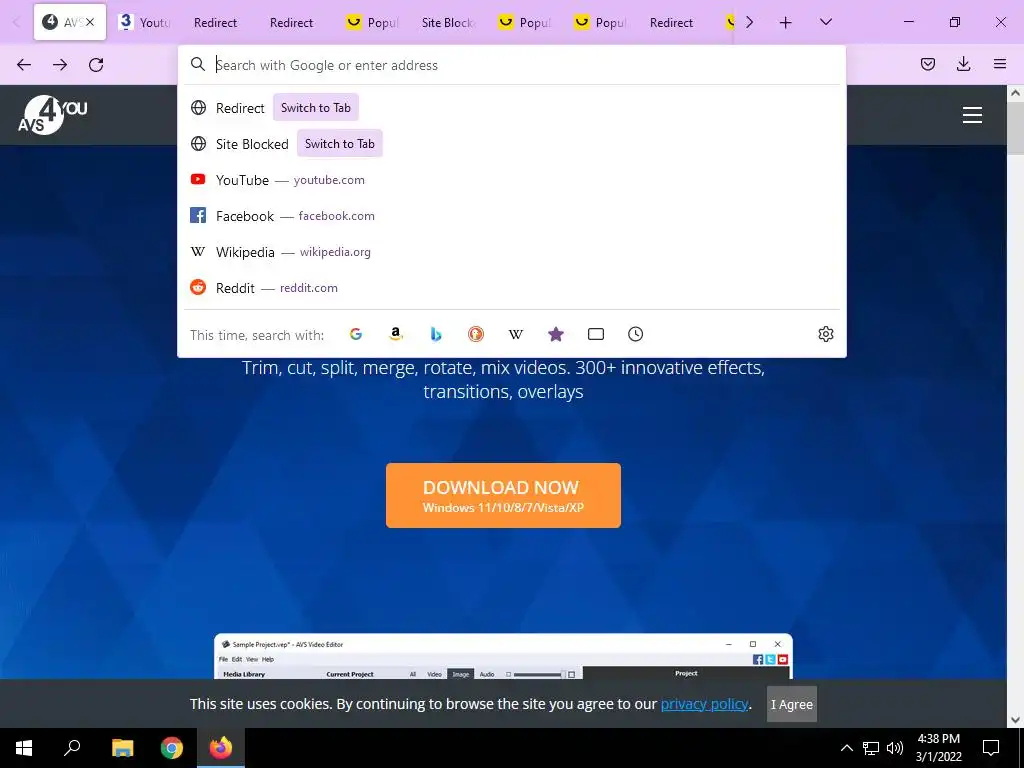Open the Downloads panel icon
This screenshot has height=768, width=1024.
[x=963, y=64]
